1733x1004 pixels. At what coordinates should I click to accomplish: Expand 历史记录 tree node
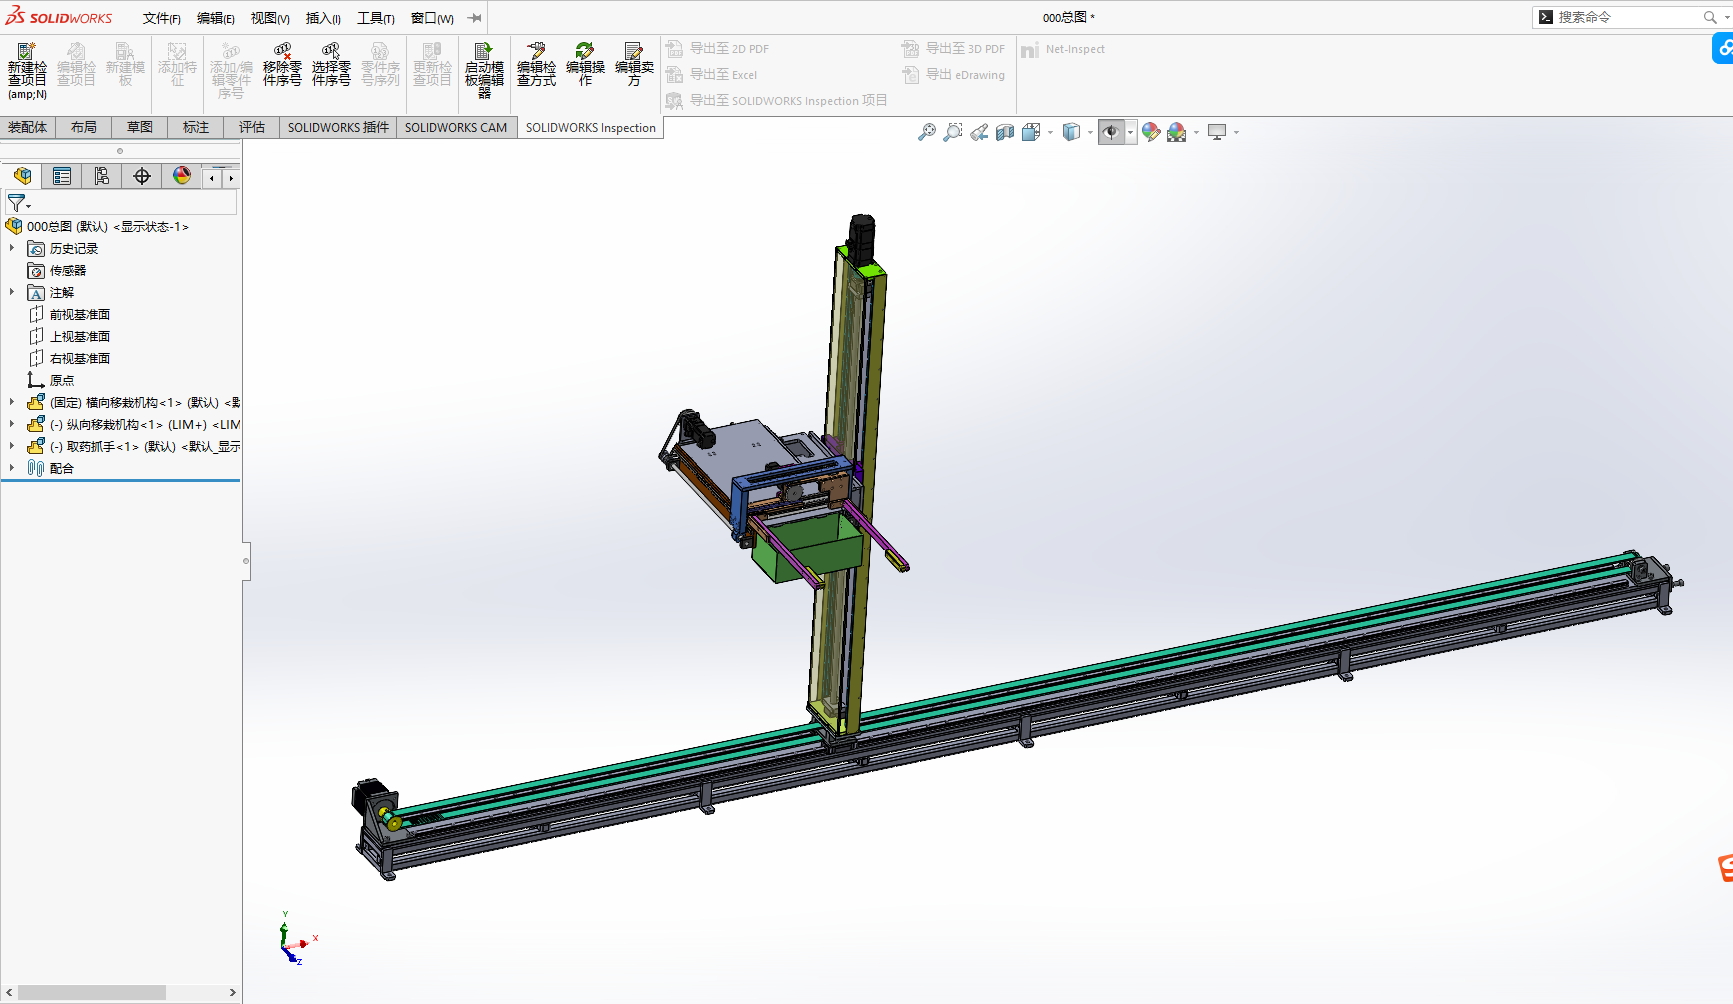(x=12, y=248)
